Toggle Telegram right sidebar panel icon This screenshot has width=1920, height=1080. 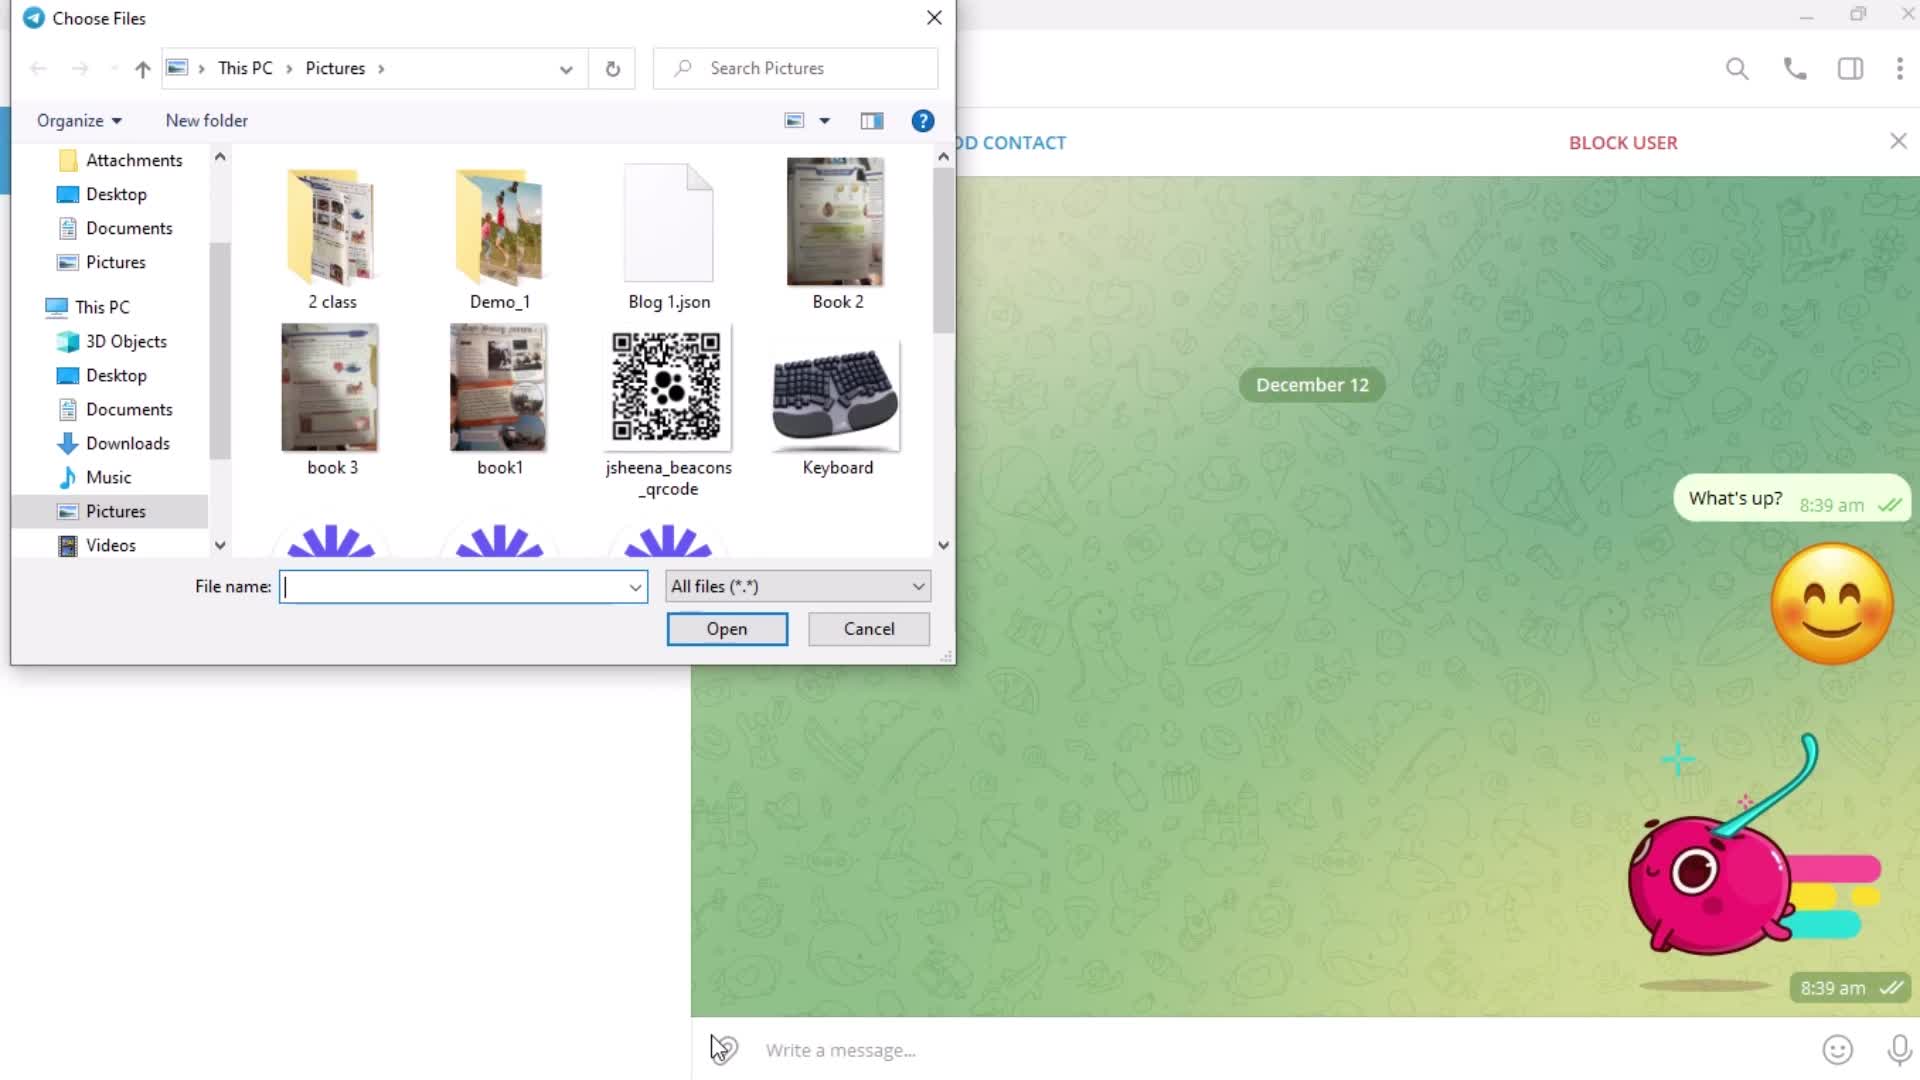[1850, 68]
